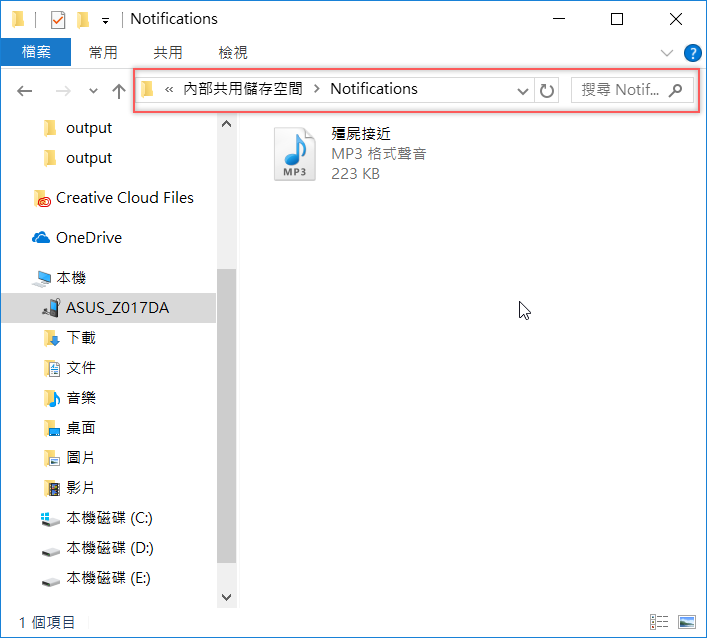Click the Creative Cloud Files icon
This screenshot has height=638, width=707.
point(42,198)
